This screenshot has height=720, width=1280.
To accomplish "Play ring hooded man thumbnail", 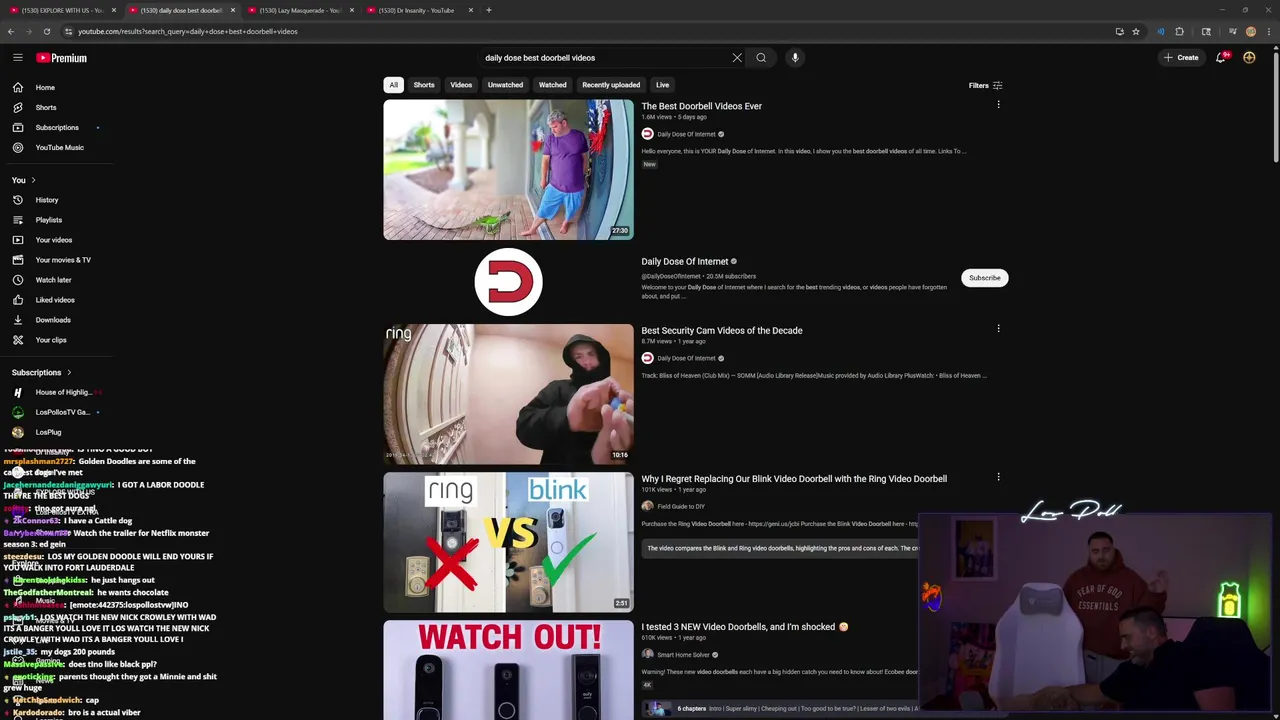I will tap(508, 394).
